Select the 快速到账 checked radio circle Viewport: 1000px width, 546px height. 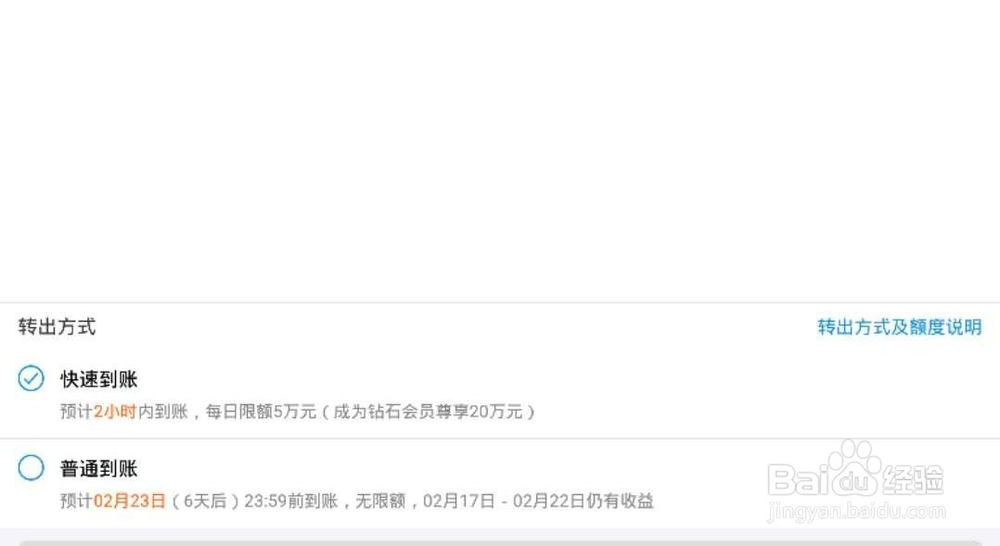pos(31,378)
